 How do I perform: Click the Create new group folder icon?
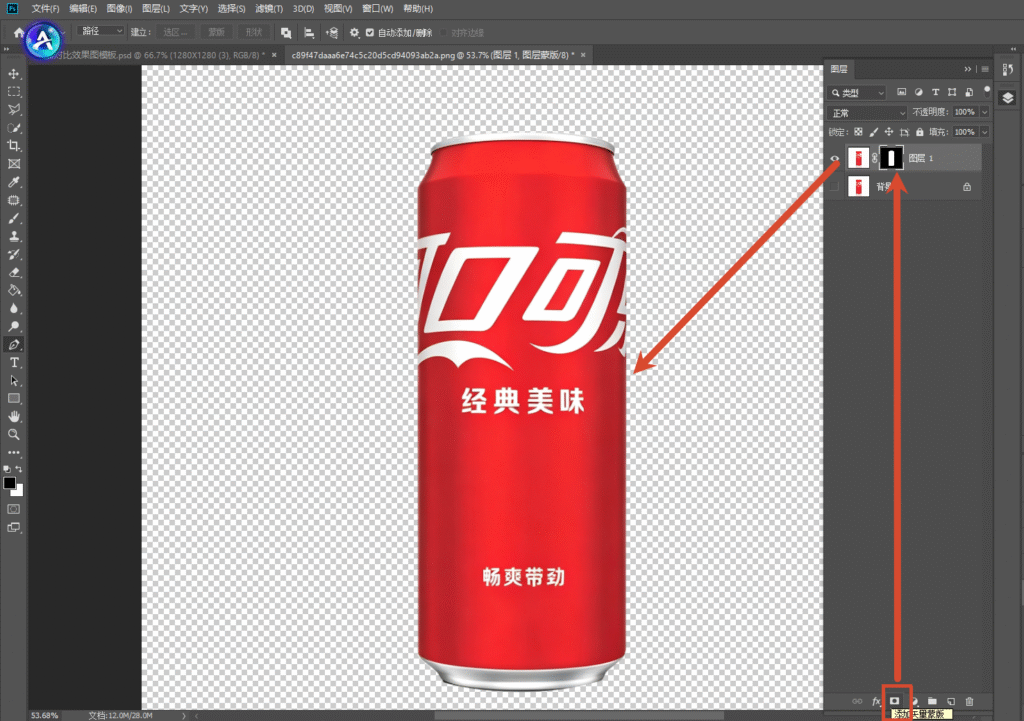(932, 701)
